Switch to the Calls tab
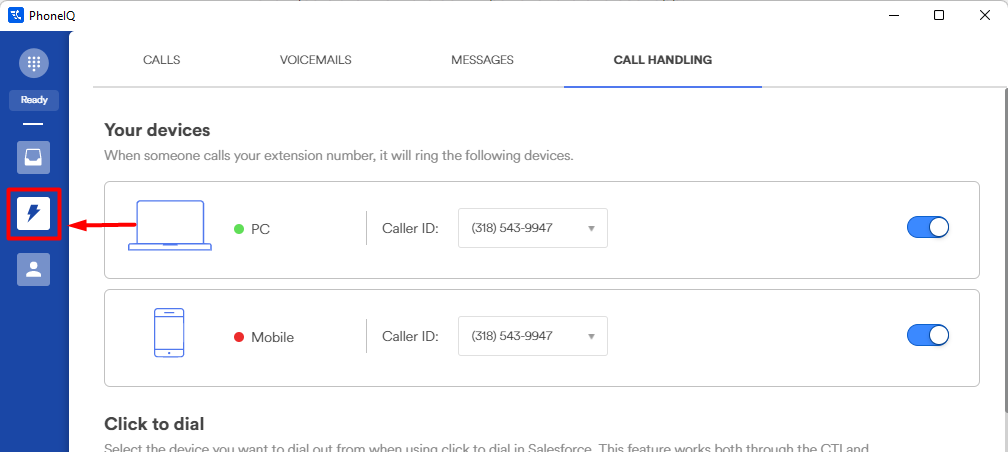The image size is (1008, 452). pos(162,60)
